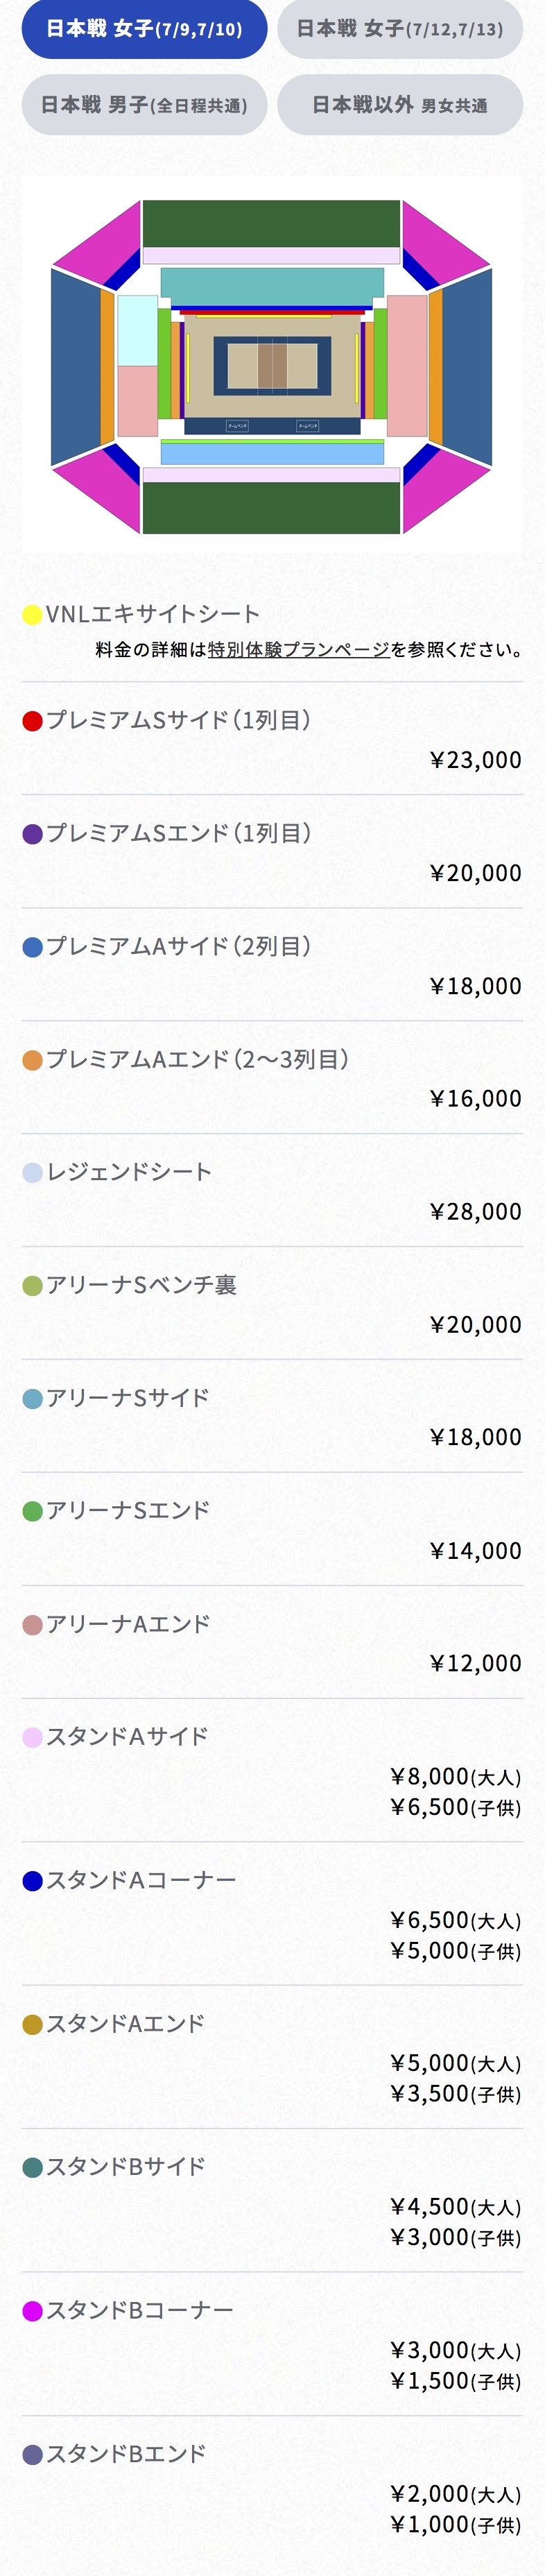Click the purple プレミアムSエンド color dot

point(32,833)
